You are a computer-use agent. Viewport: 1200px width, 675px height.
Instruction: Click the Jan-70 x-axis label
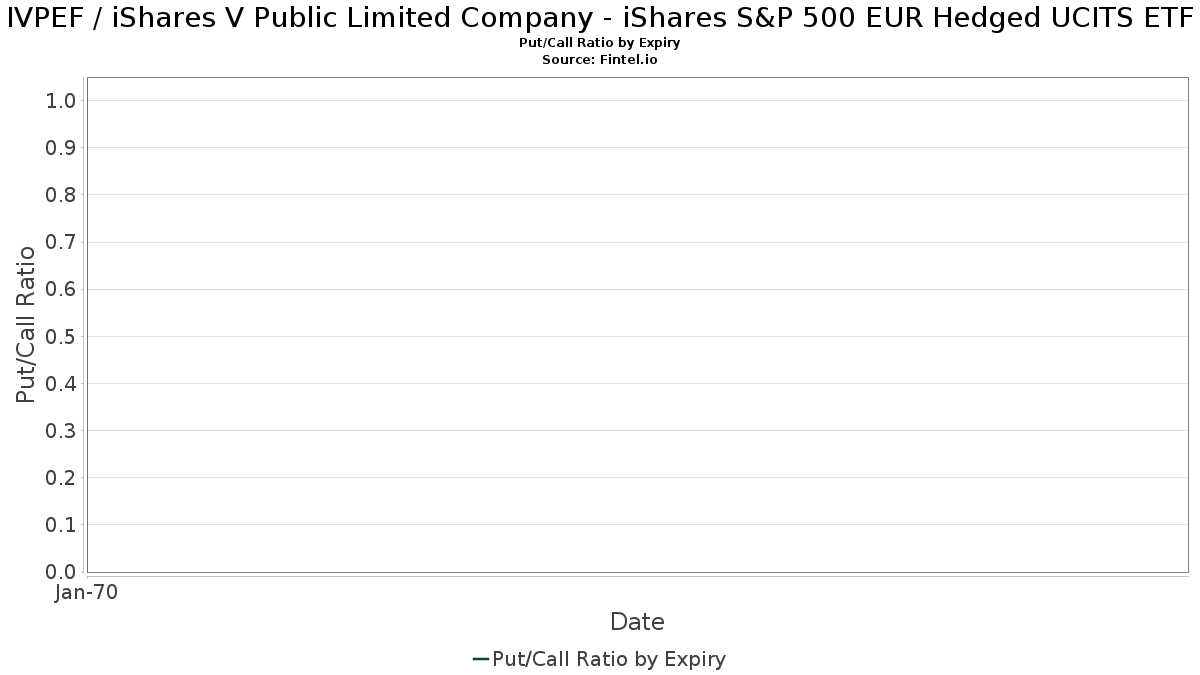click(x=87, y=593)
